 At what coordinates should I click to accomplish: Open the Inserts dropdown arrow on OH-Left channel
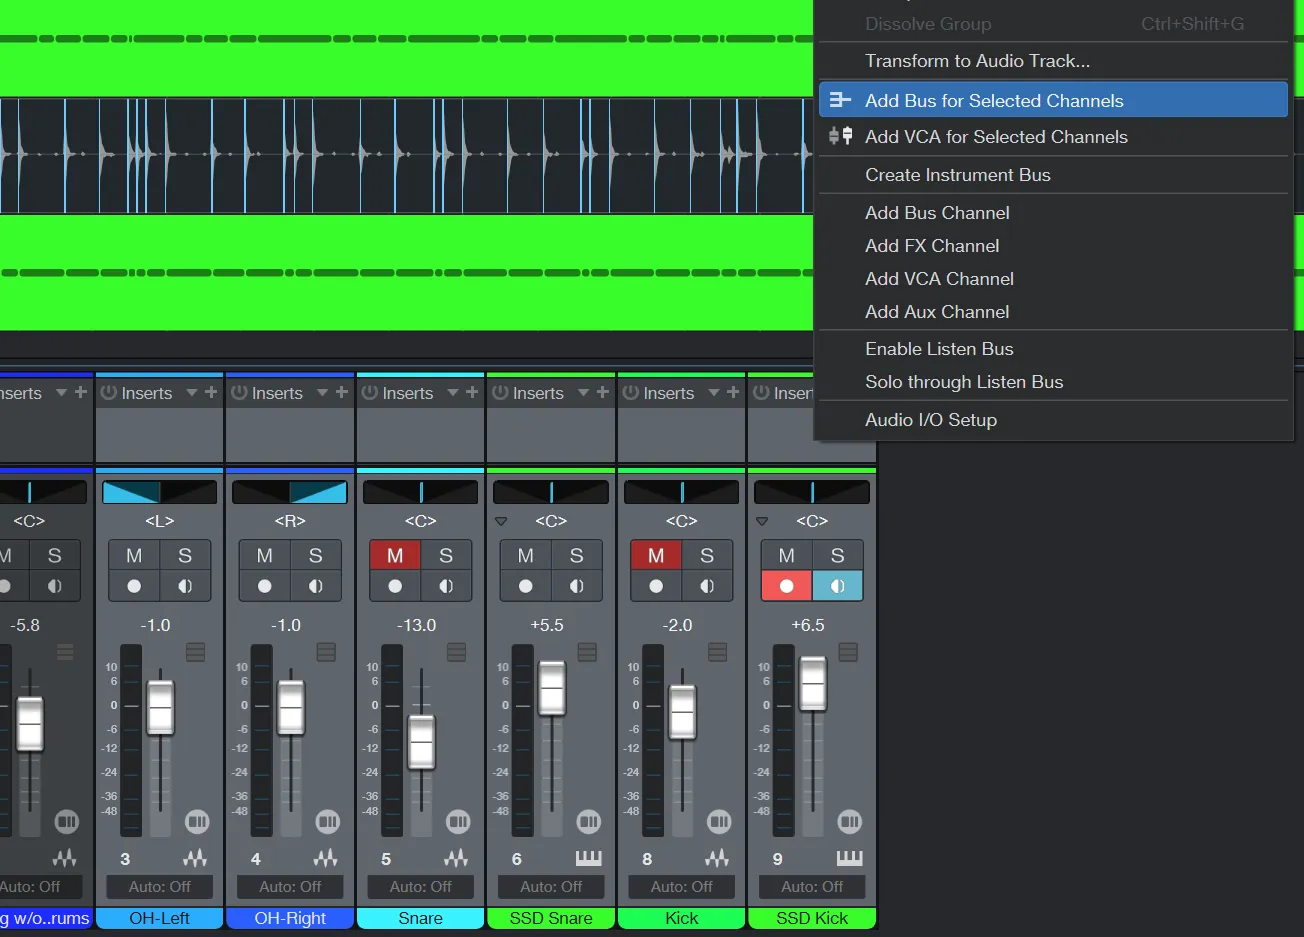[191, 393]
